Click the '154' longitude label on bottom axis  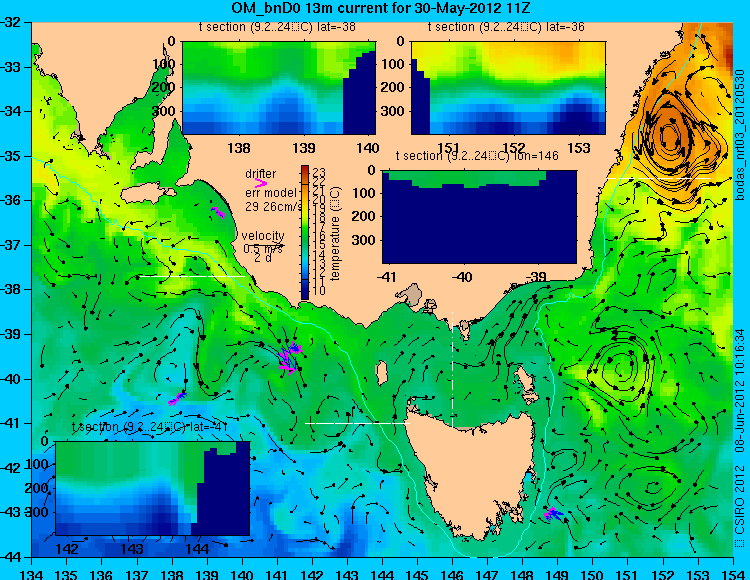click(x=733, y=574)
